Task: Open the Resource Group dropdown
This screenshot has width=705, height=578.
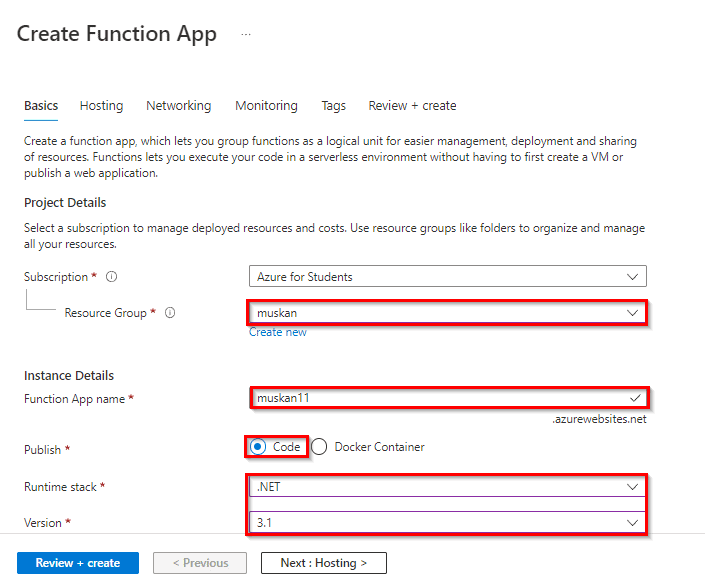Action: [448, 313]
